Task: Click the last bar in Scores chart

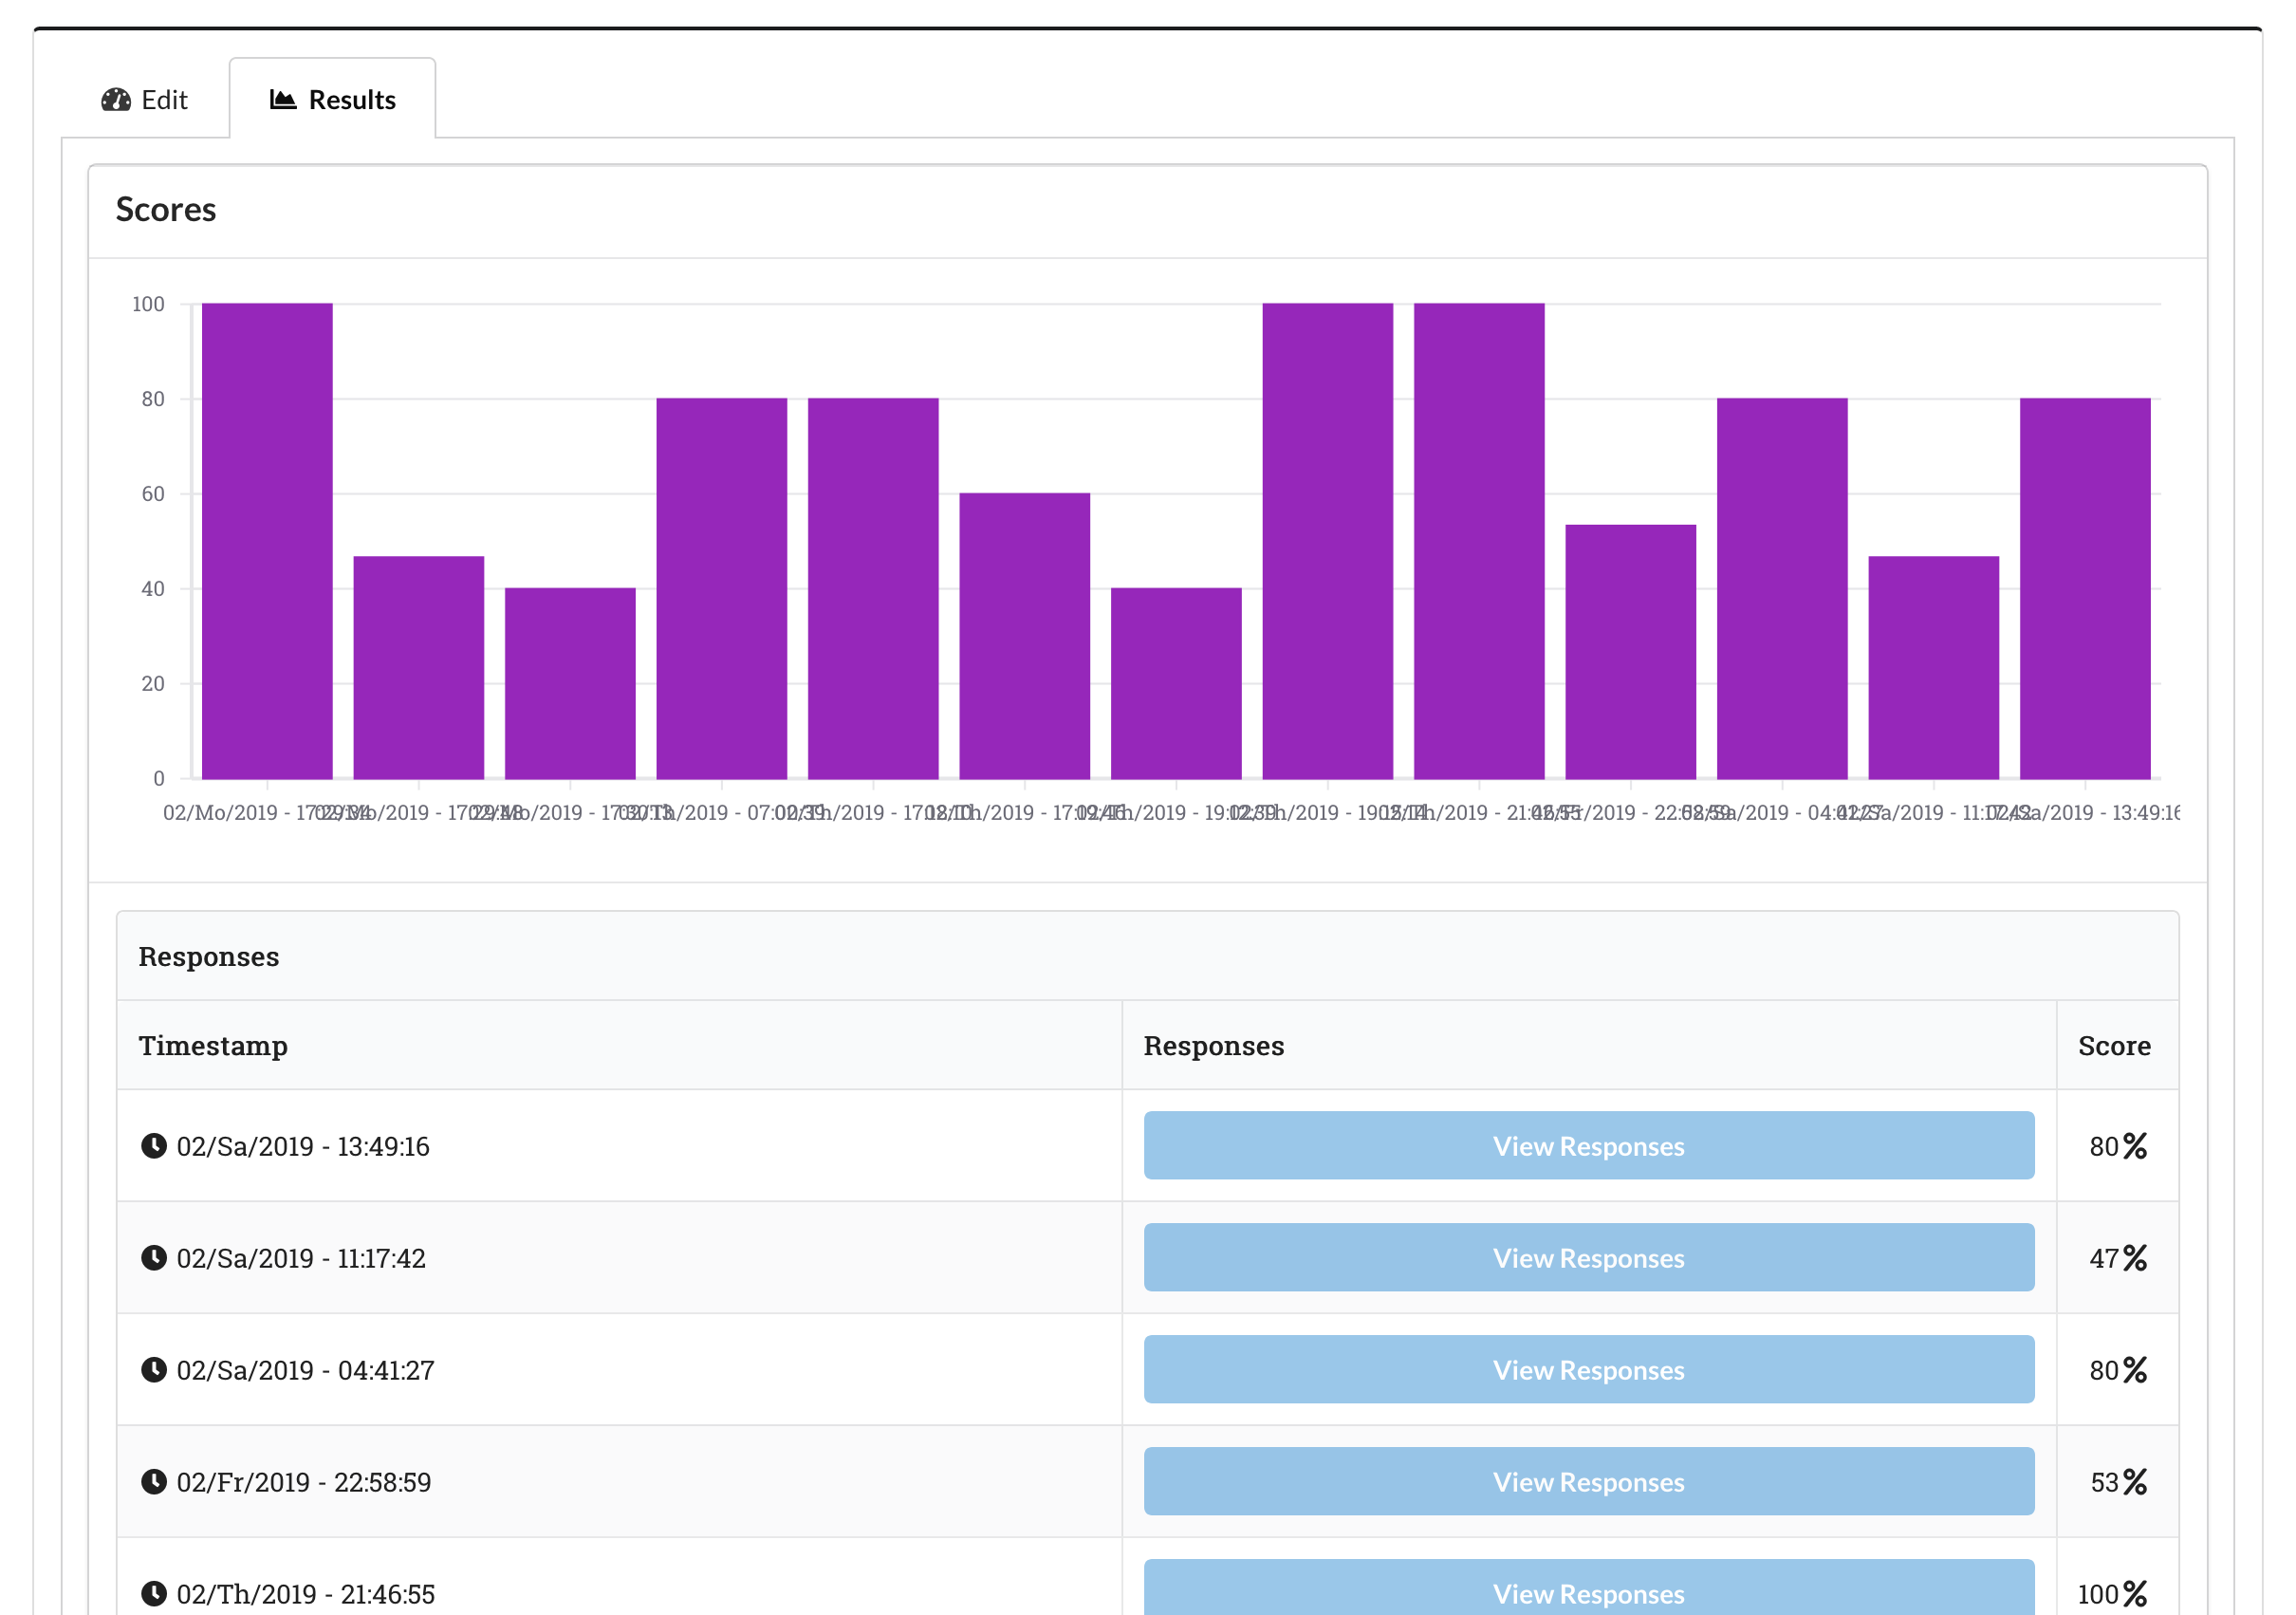Action: pos(2085,588)
